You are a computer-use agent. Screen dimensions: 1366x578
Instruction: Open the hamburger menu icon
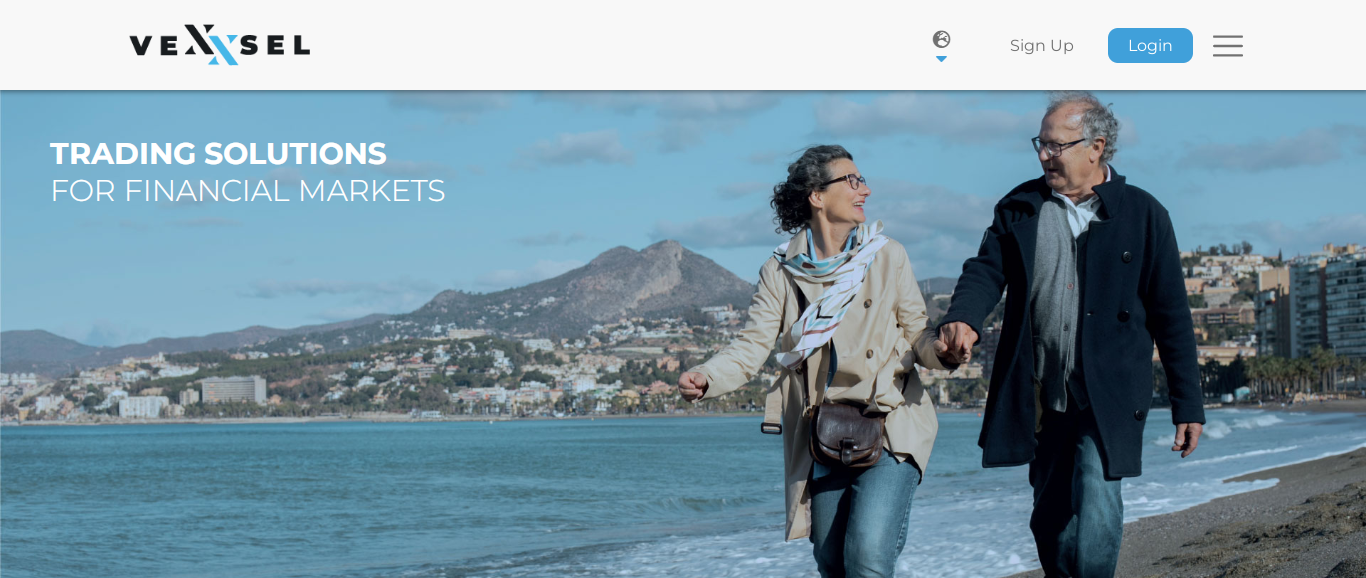(x=1227, y=46)
